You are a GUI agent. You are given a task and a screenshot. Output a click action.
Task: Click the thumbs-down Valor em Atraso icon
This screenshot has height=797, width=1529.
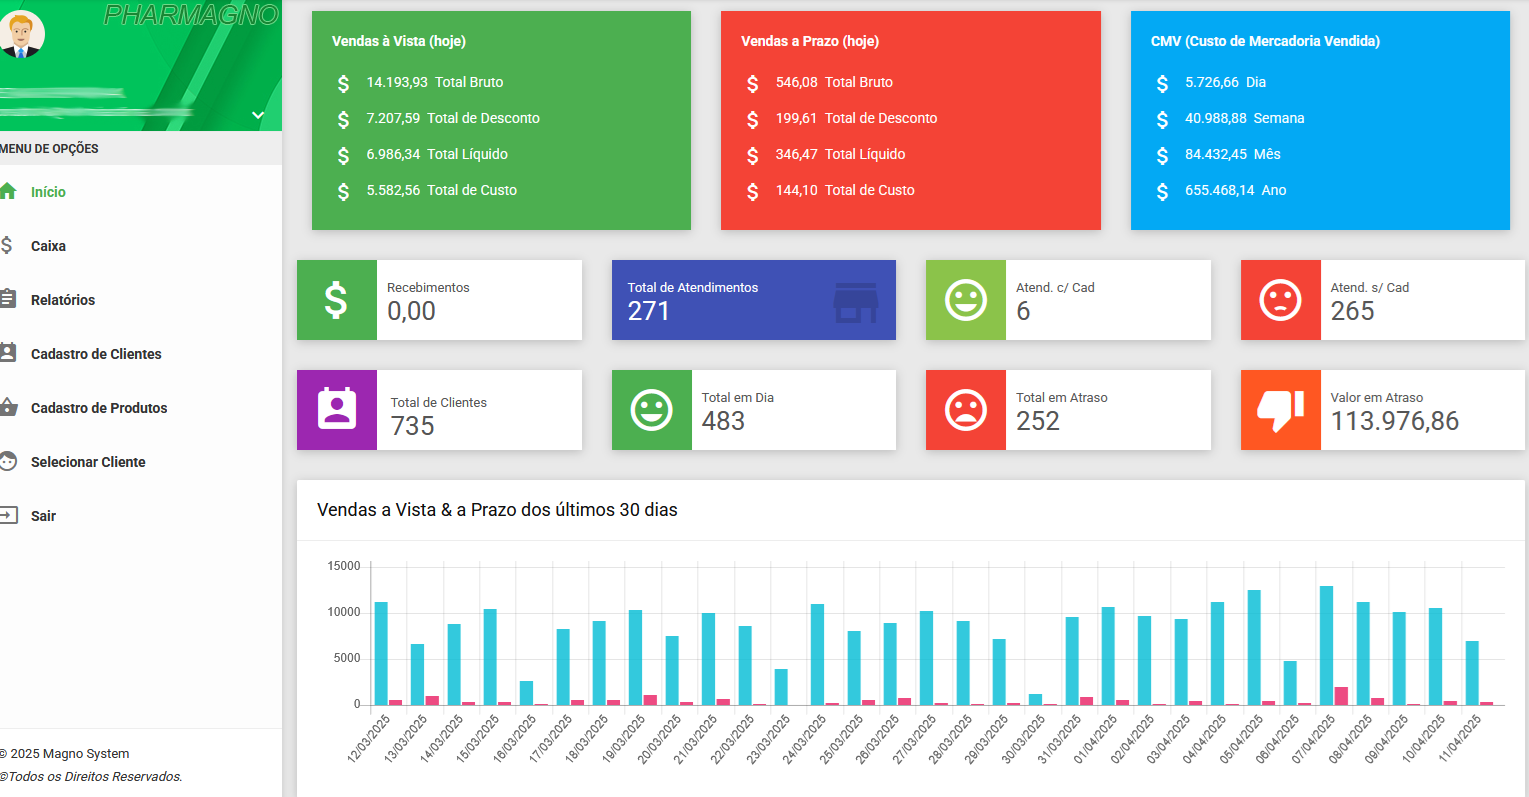(1280, 410)
